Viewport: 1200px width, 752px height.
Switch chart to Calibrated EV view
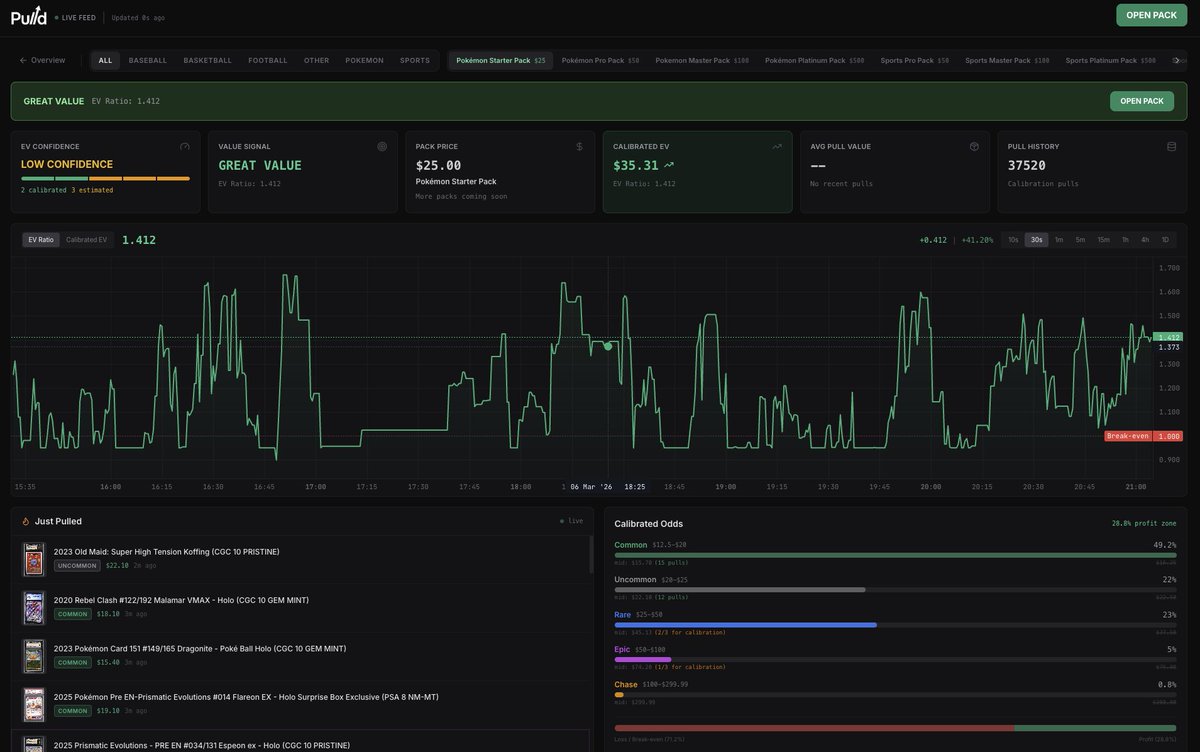pyautogui.click(x=86, y=240)
